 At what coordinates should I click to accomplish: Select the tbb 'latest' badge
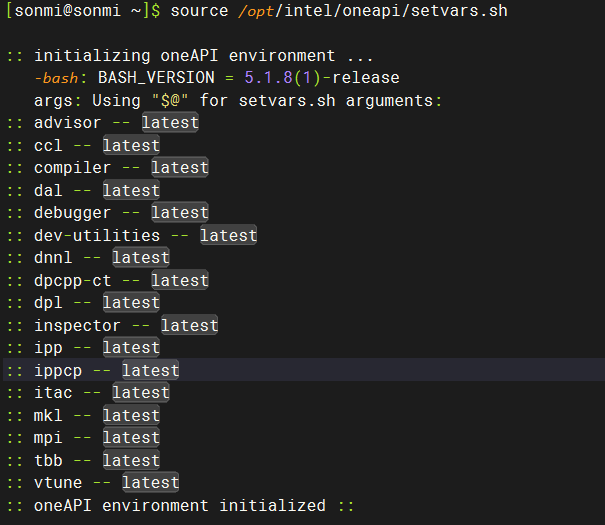pos(131,461)
